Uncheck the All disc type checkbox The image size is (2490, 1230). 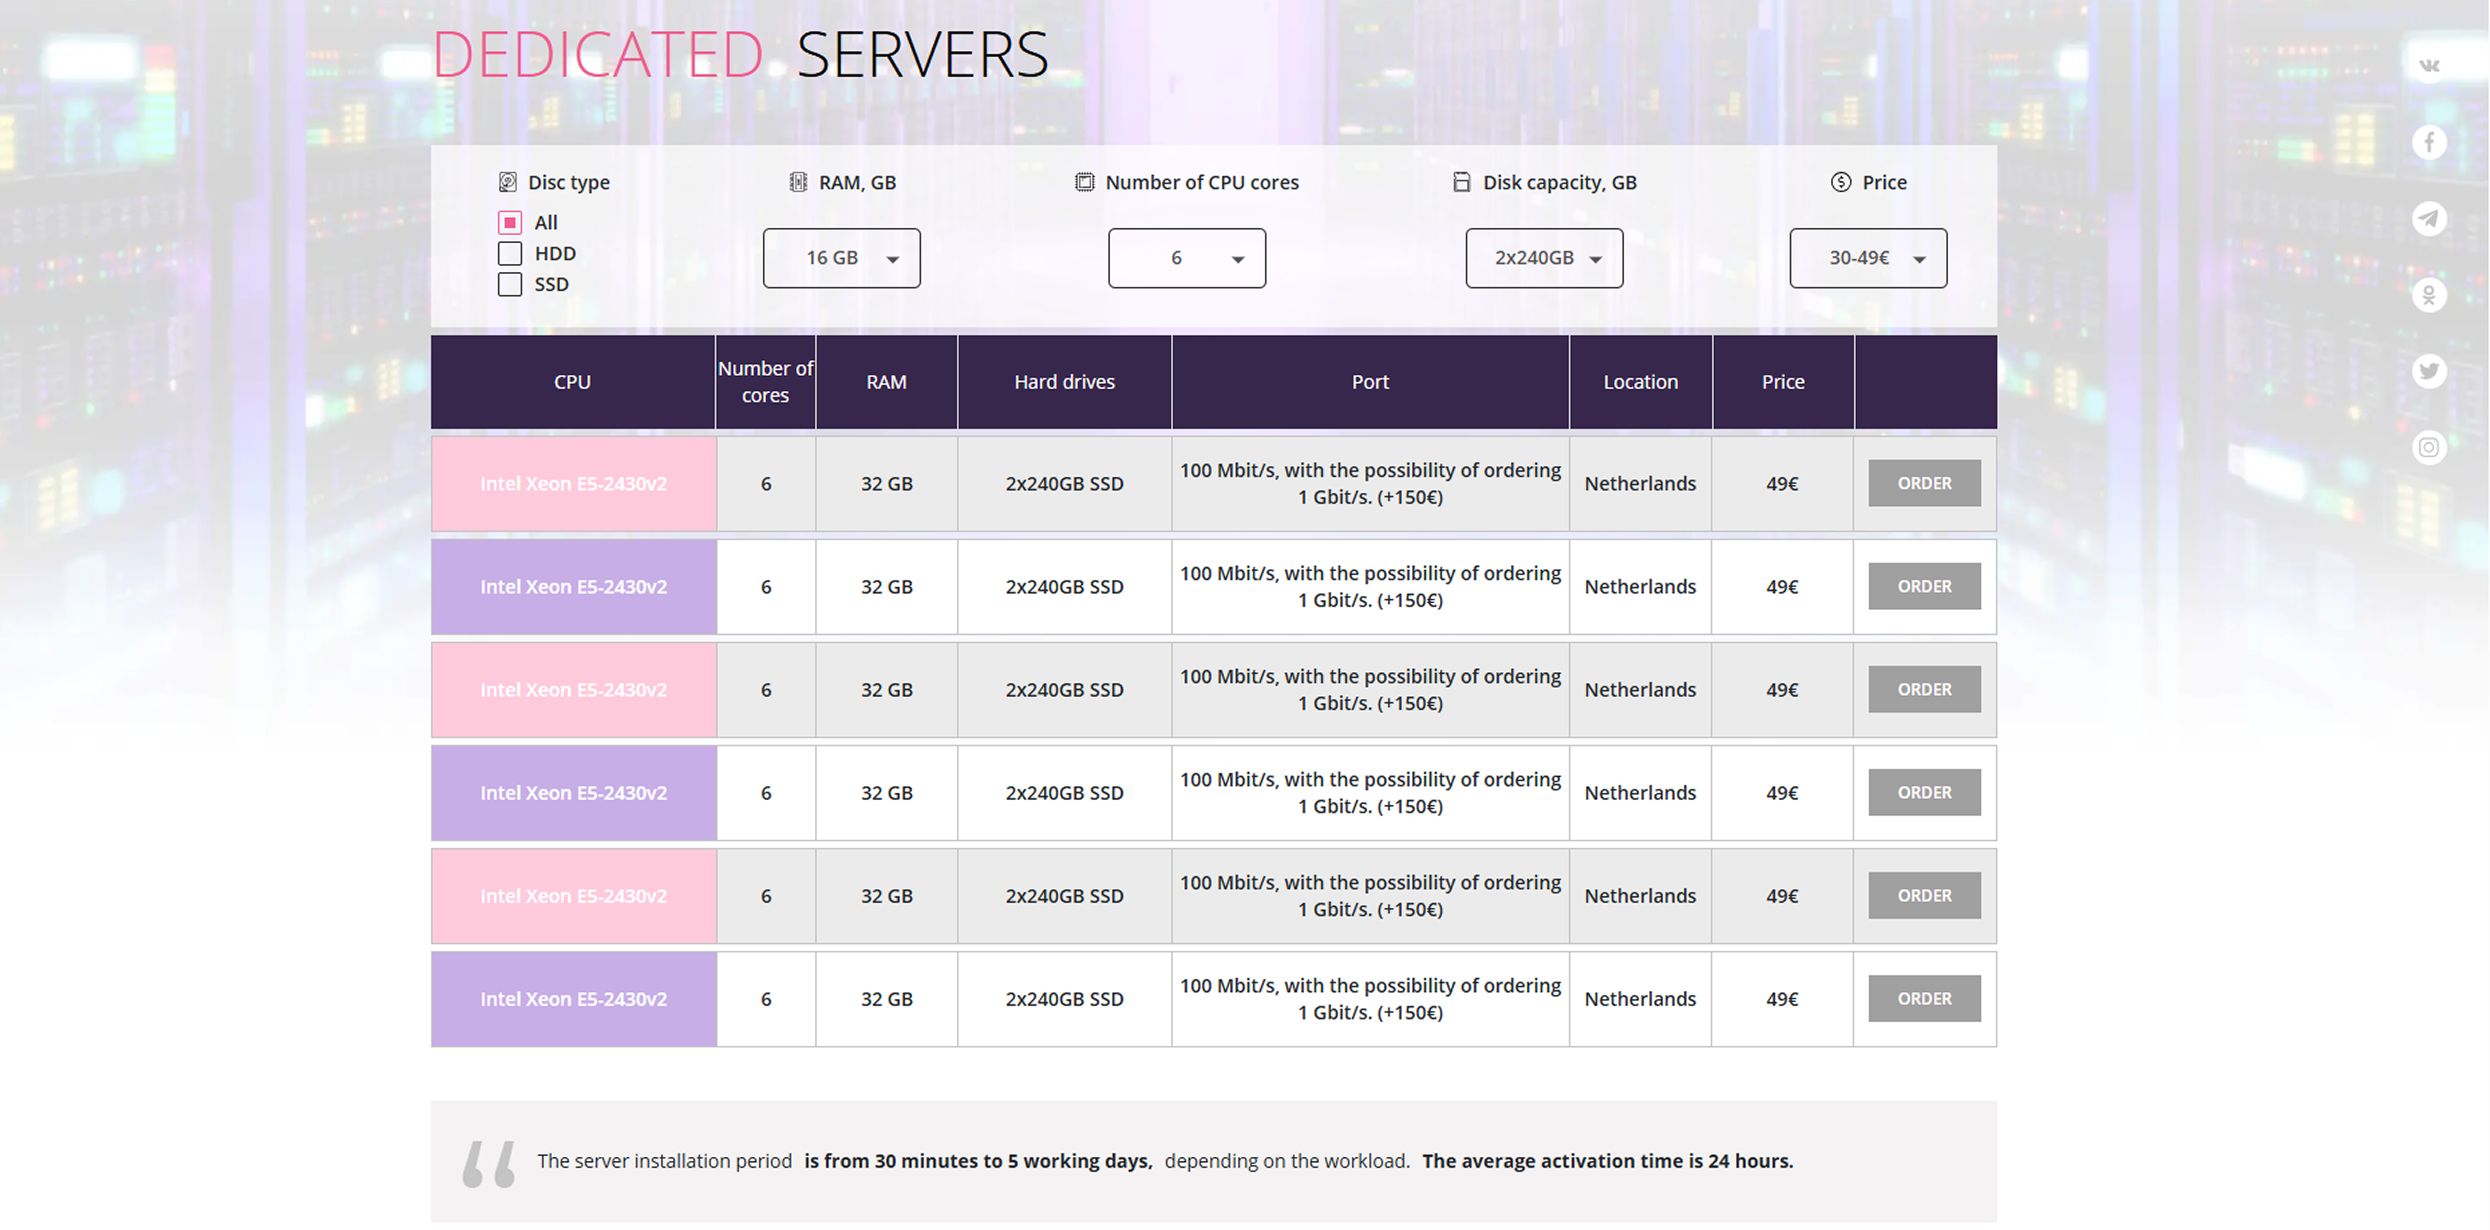coord(510,222)
